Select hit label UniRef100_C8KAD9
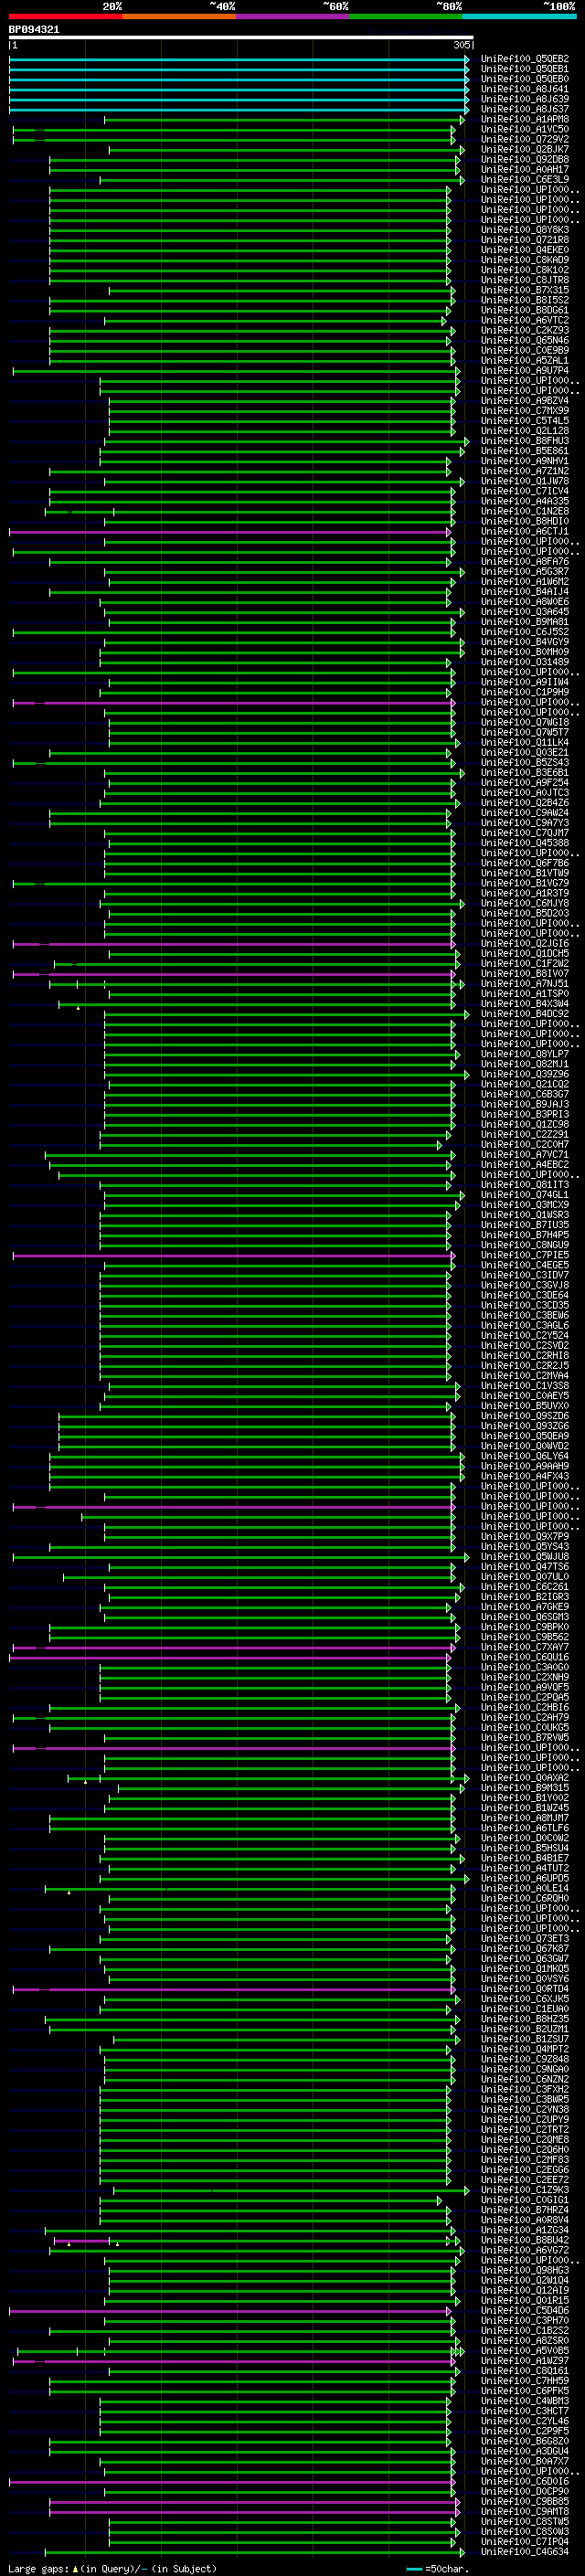Image resolution: width=585 pixels, height=2576 pixels. click(x=525, y=260)
